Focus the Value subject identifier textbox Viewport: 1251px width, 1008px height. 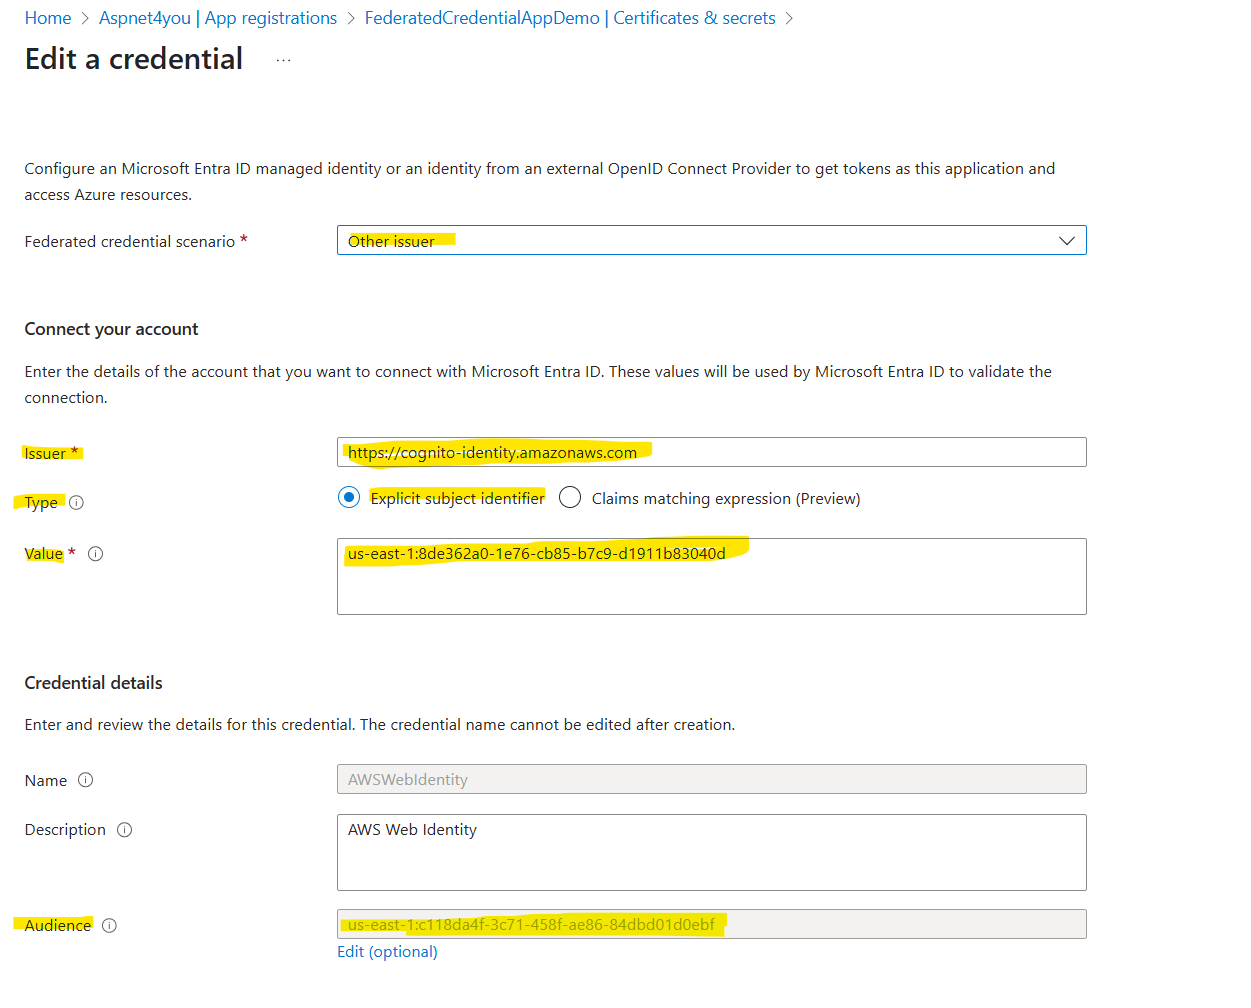(712, 577)
